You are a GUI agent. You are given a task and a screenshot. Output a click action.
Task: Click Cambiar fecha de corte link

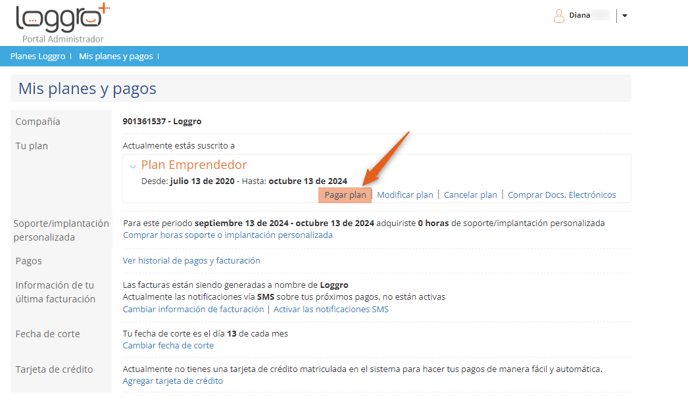point(168,345)
